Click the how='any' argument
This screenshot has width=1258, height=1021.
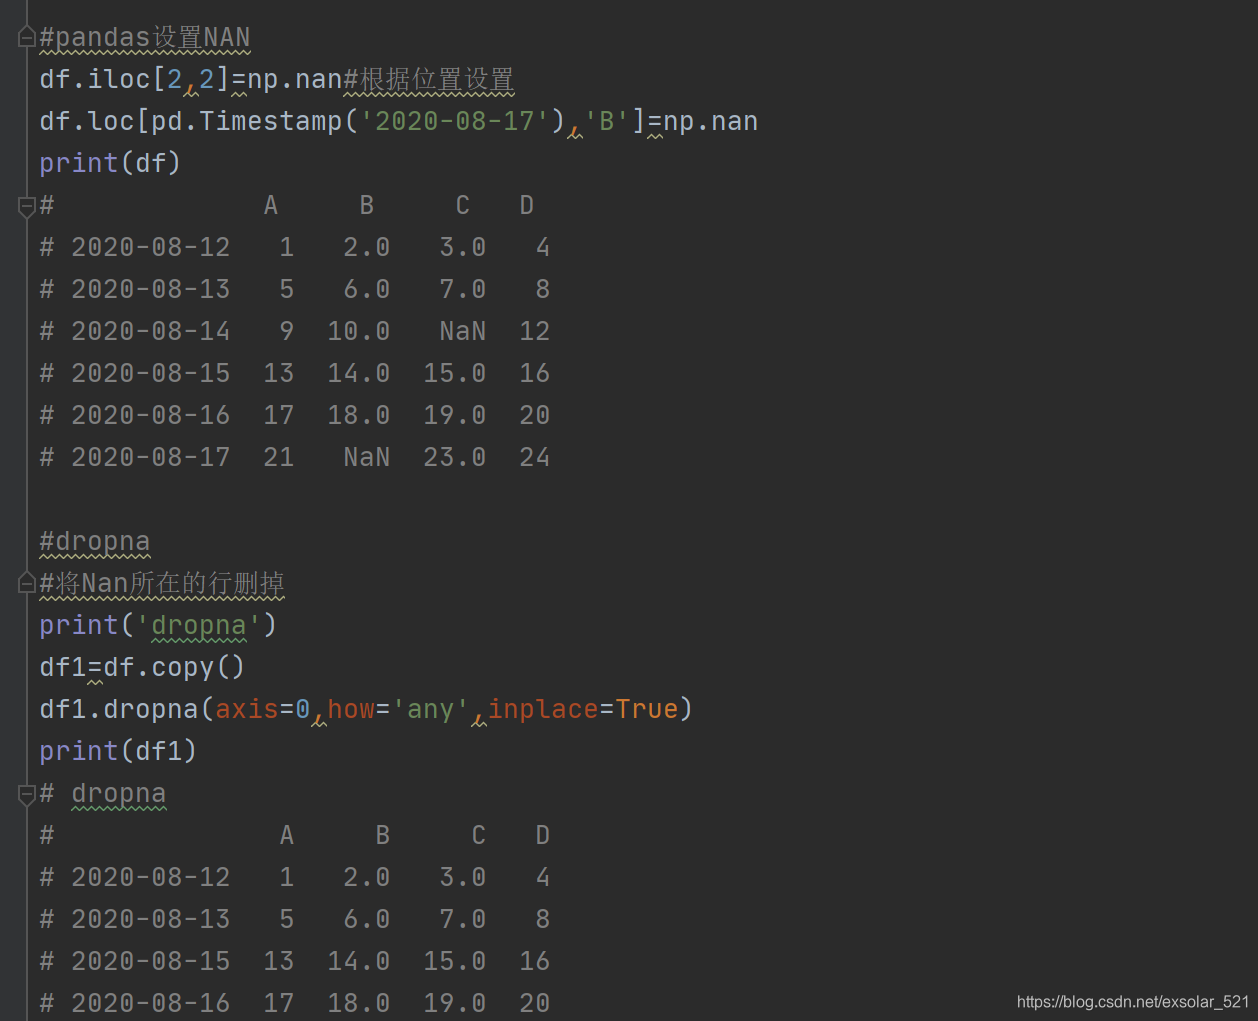click(399, 710)
